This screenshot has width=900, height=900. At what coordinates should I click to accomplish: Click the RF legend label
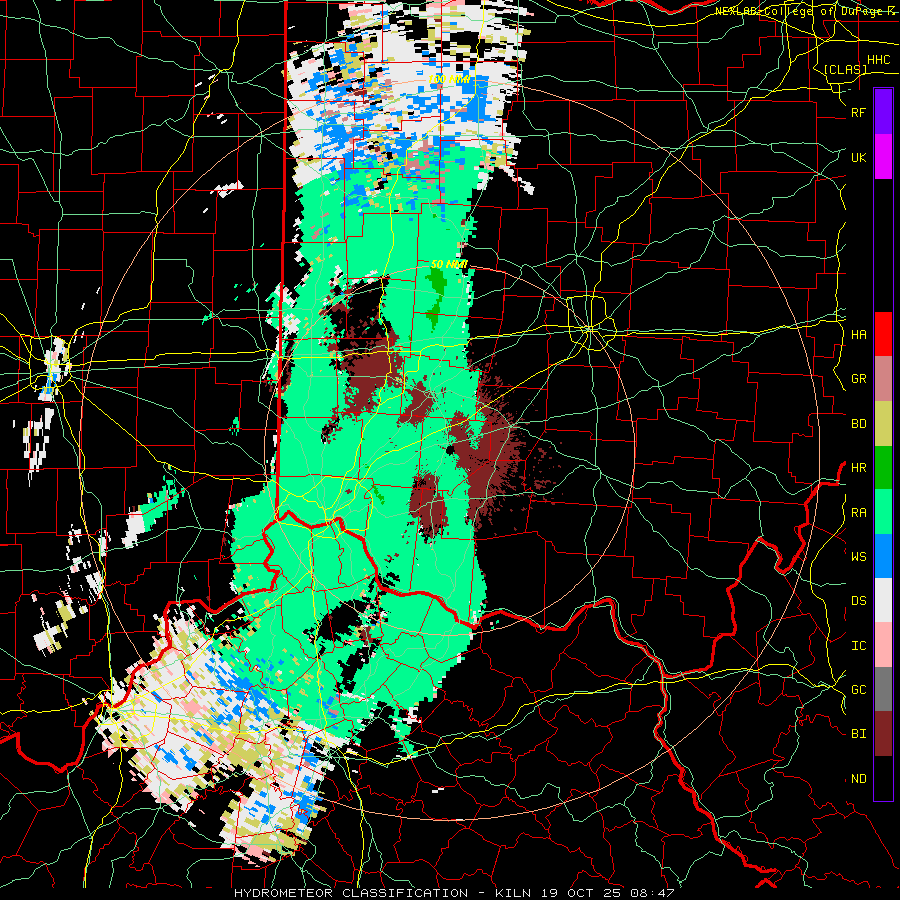tap(859, 113)
